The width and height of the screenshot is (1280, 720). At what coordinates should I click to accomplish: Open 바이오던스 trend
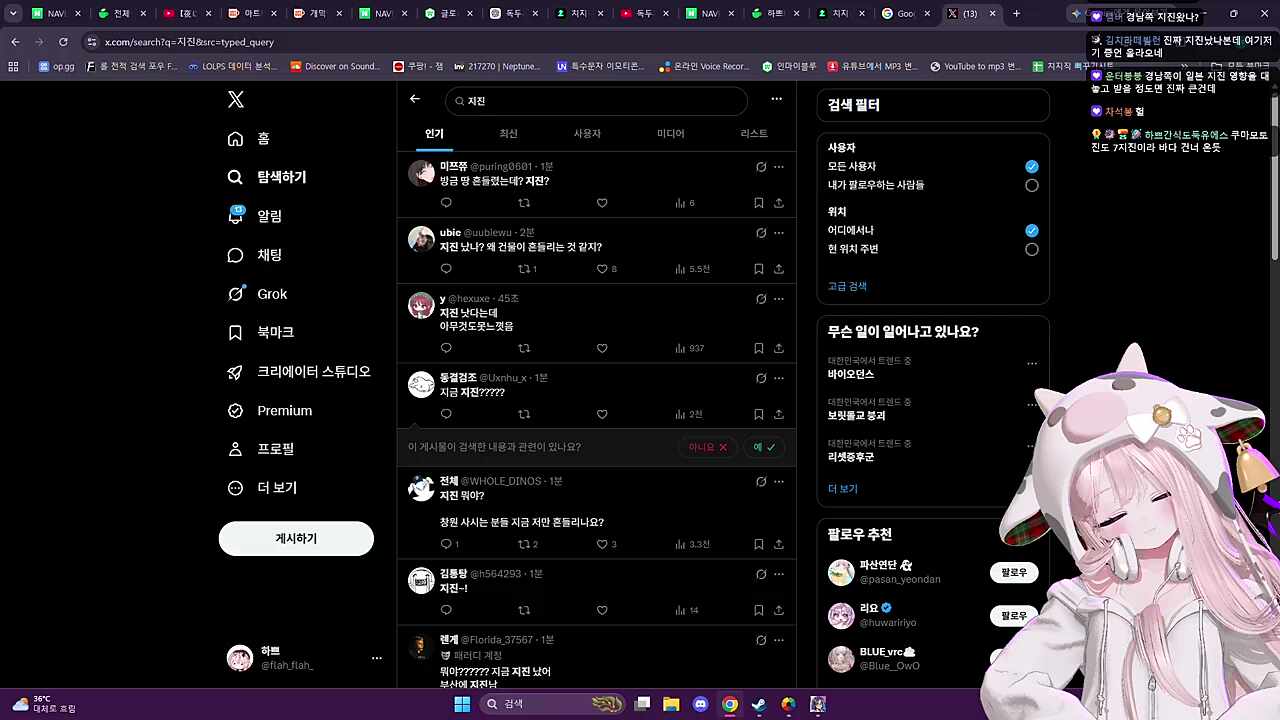pos(851,374)
